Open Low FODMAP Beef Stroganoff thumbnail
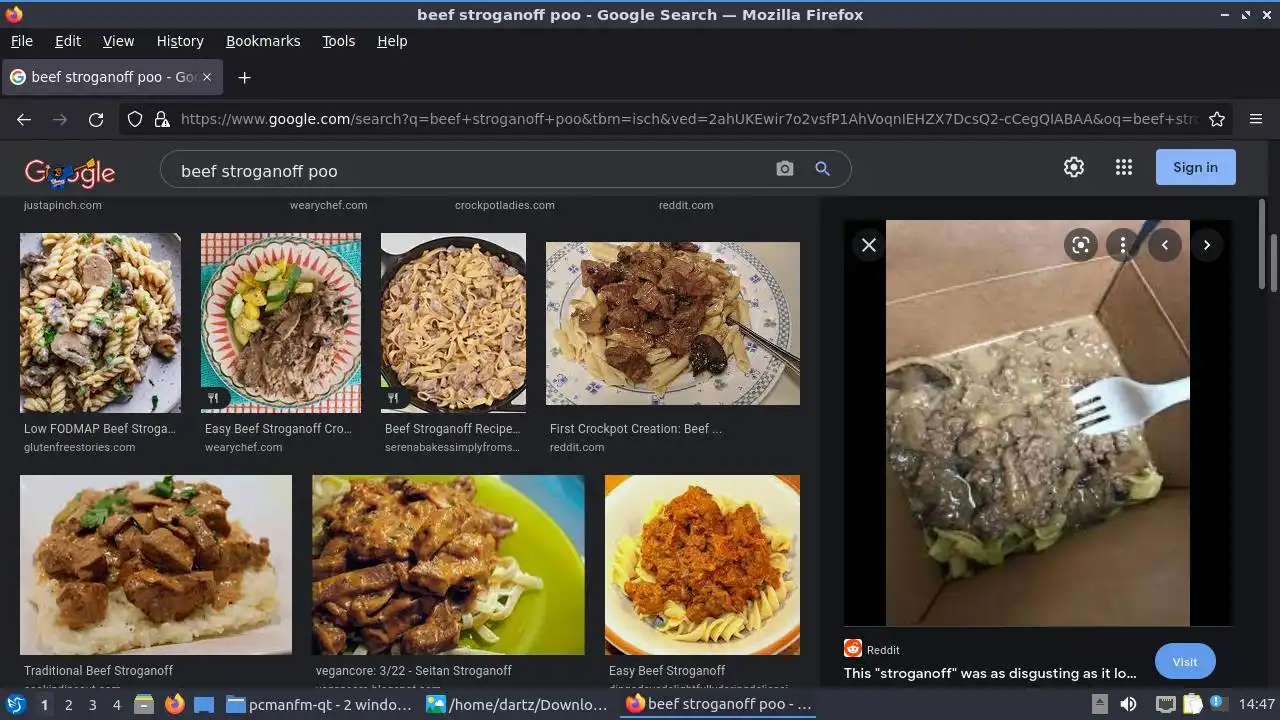This screenshot has height=720, width=1280. pyautogui.click(x=100, y=323)
